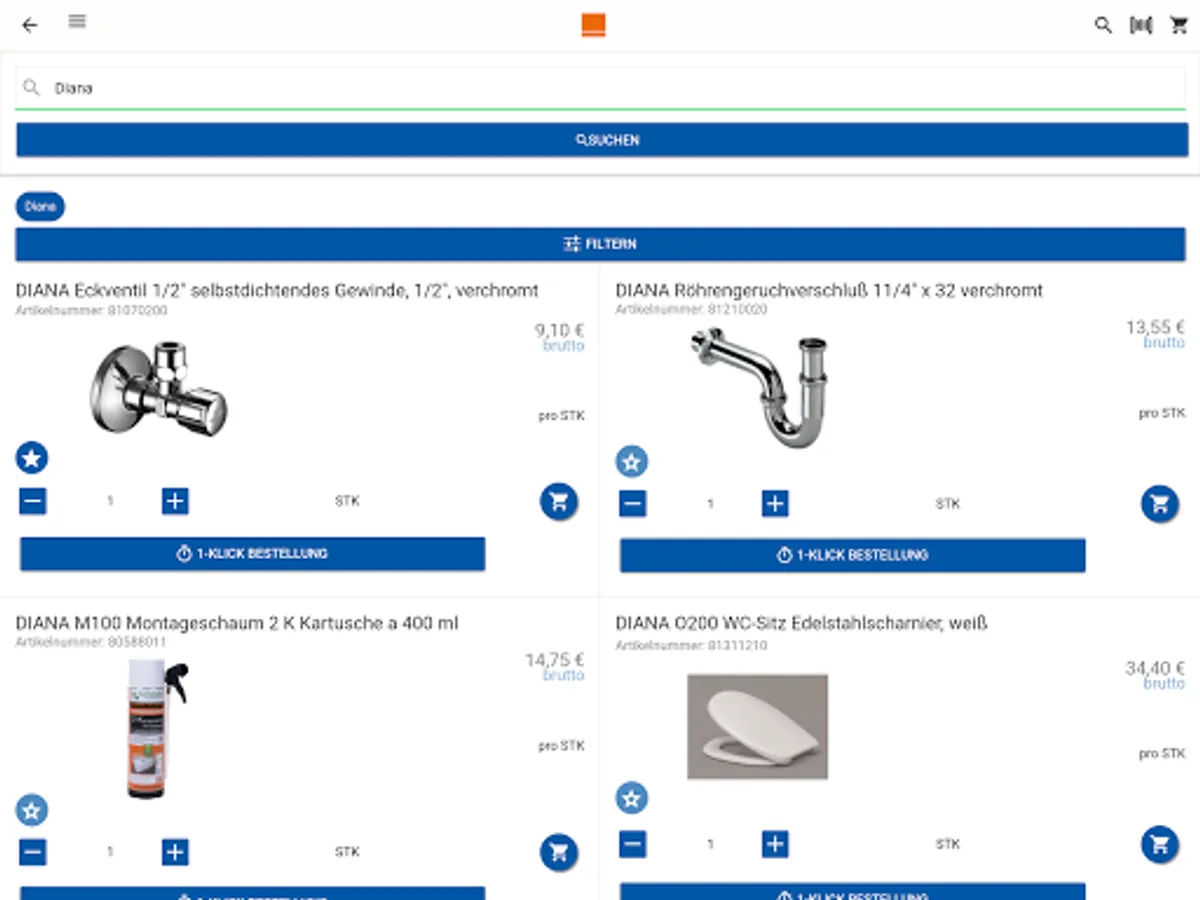Click 1-Klick Bestellung for Eckventil
The height and width of the screenshot is (900, 1200).
tap(253, 554)
